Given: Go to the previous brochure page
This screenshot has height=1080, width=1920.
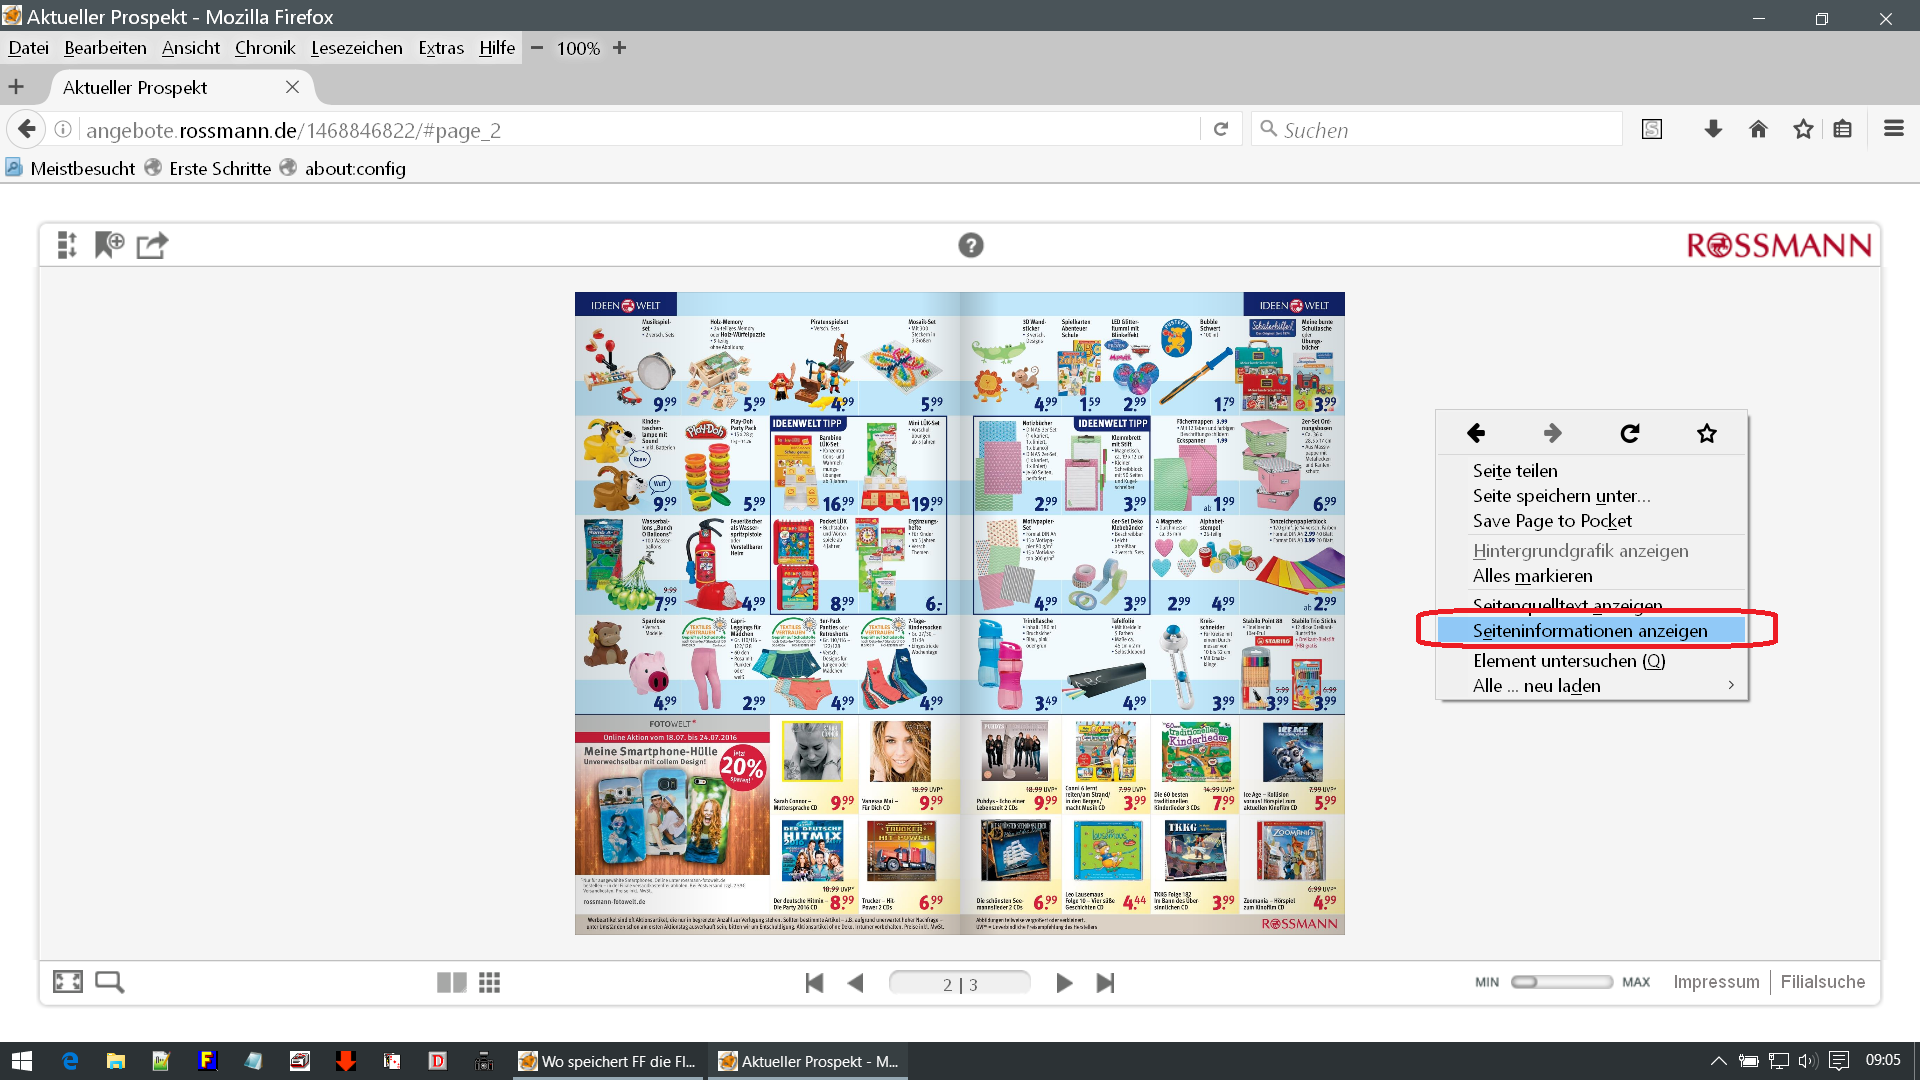Looking at the screenshot, I should tap(855, 983).
